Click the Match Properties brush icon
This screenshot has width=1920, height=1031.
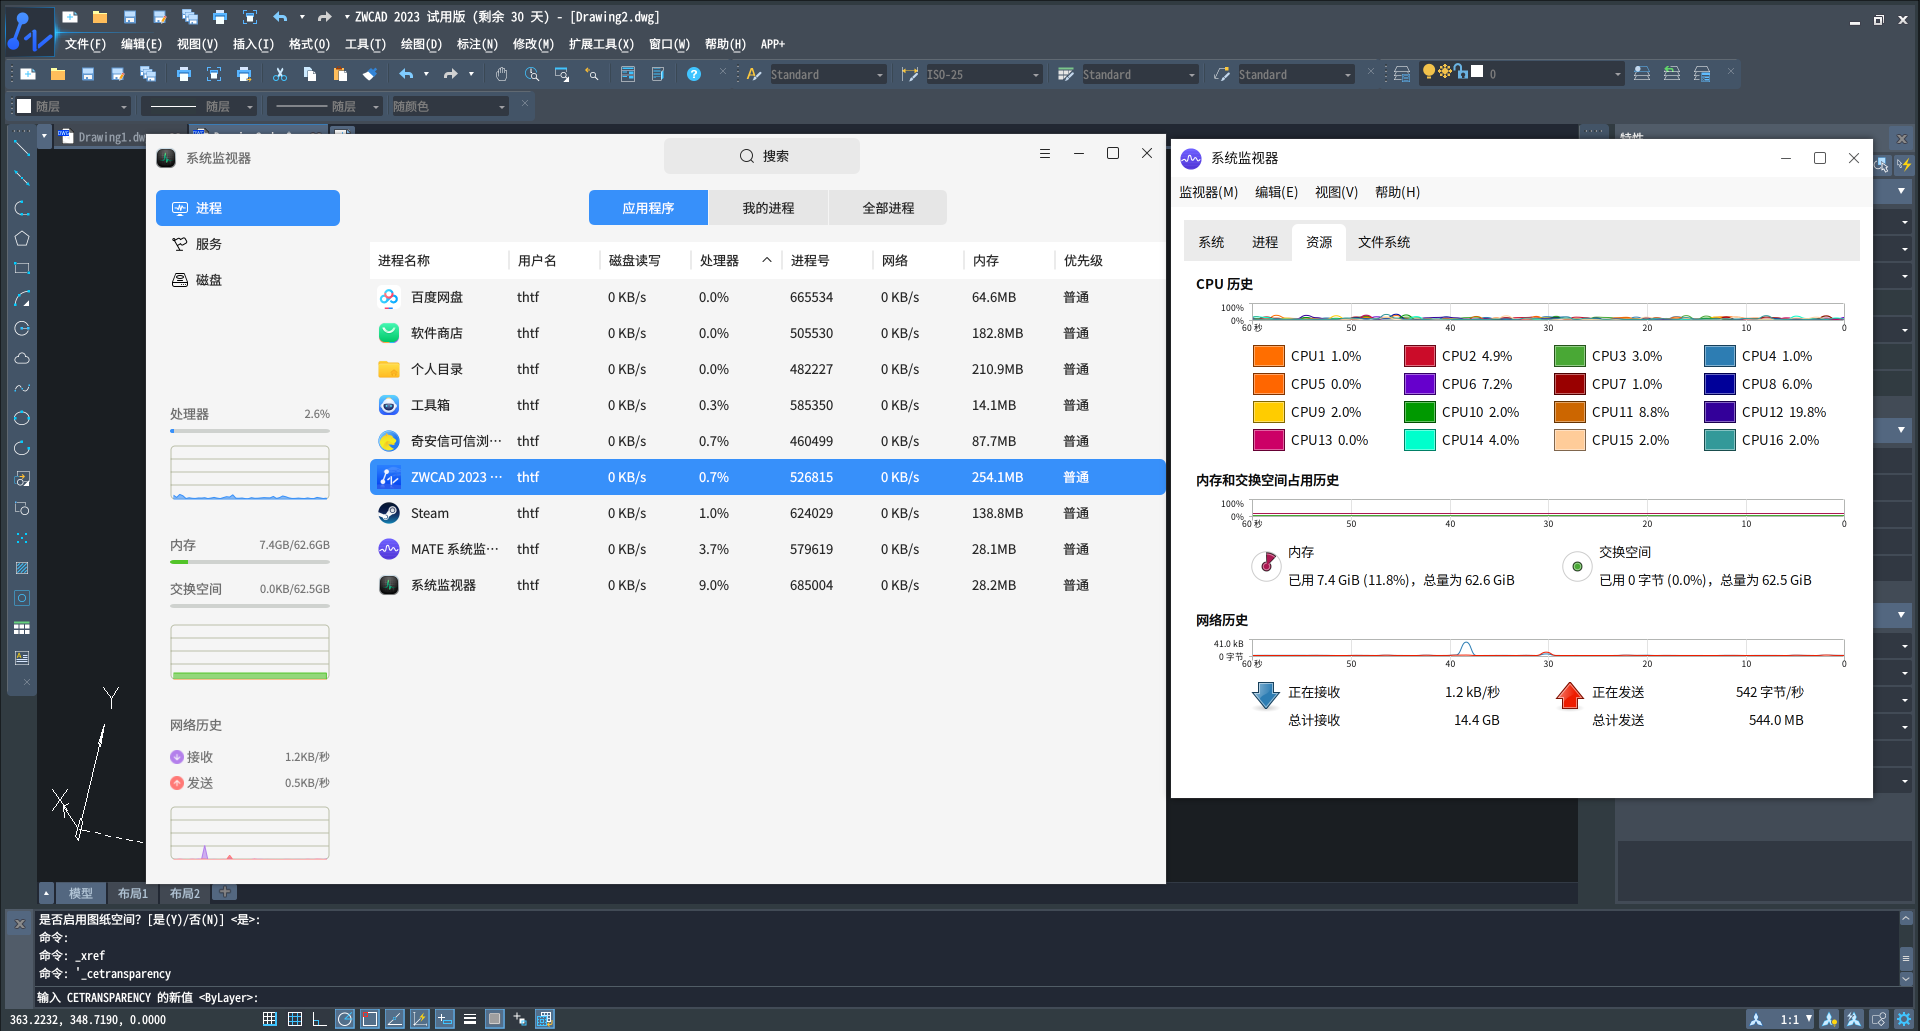[370, 74]
